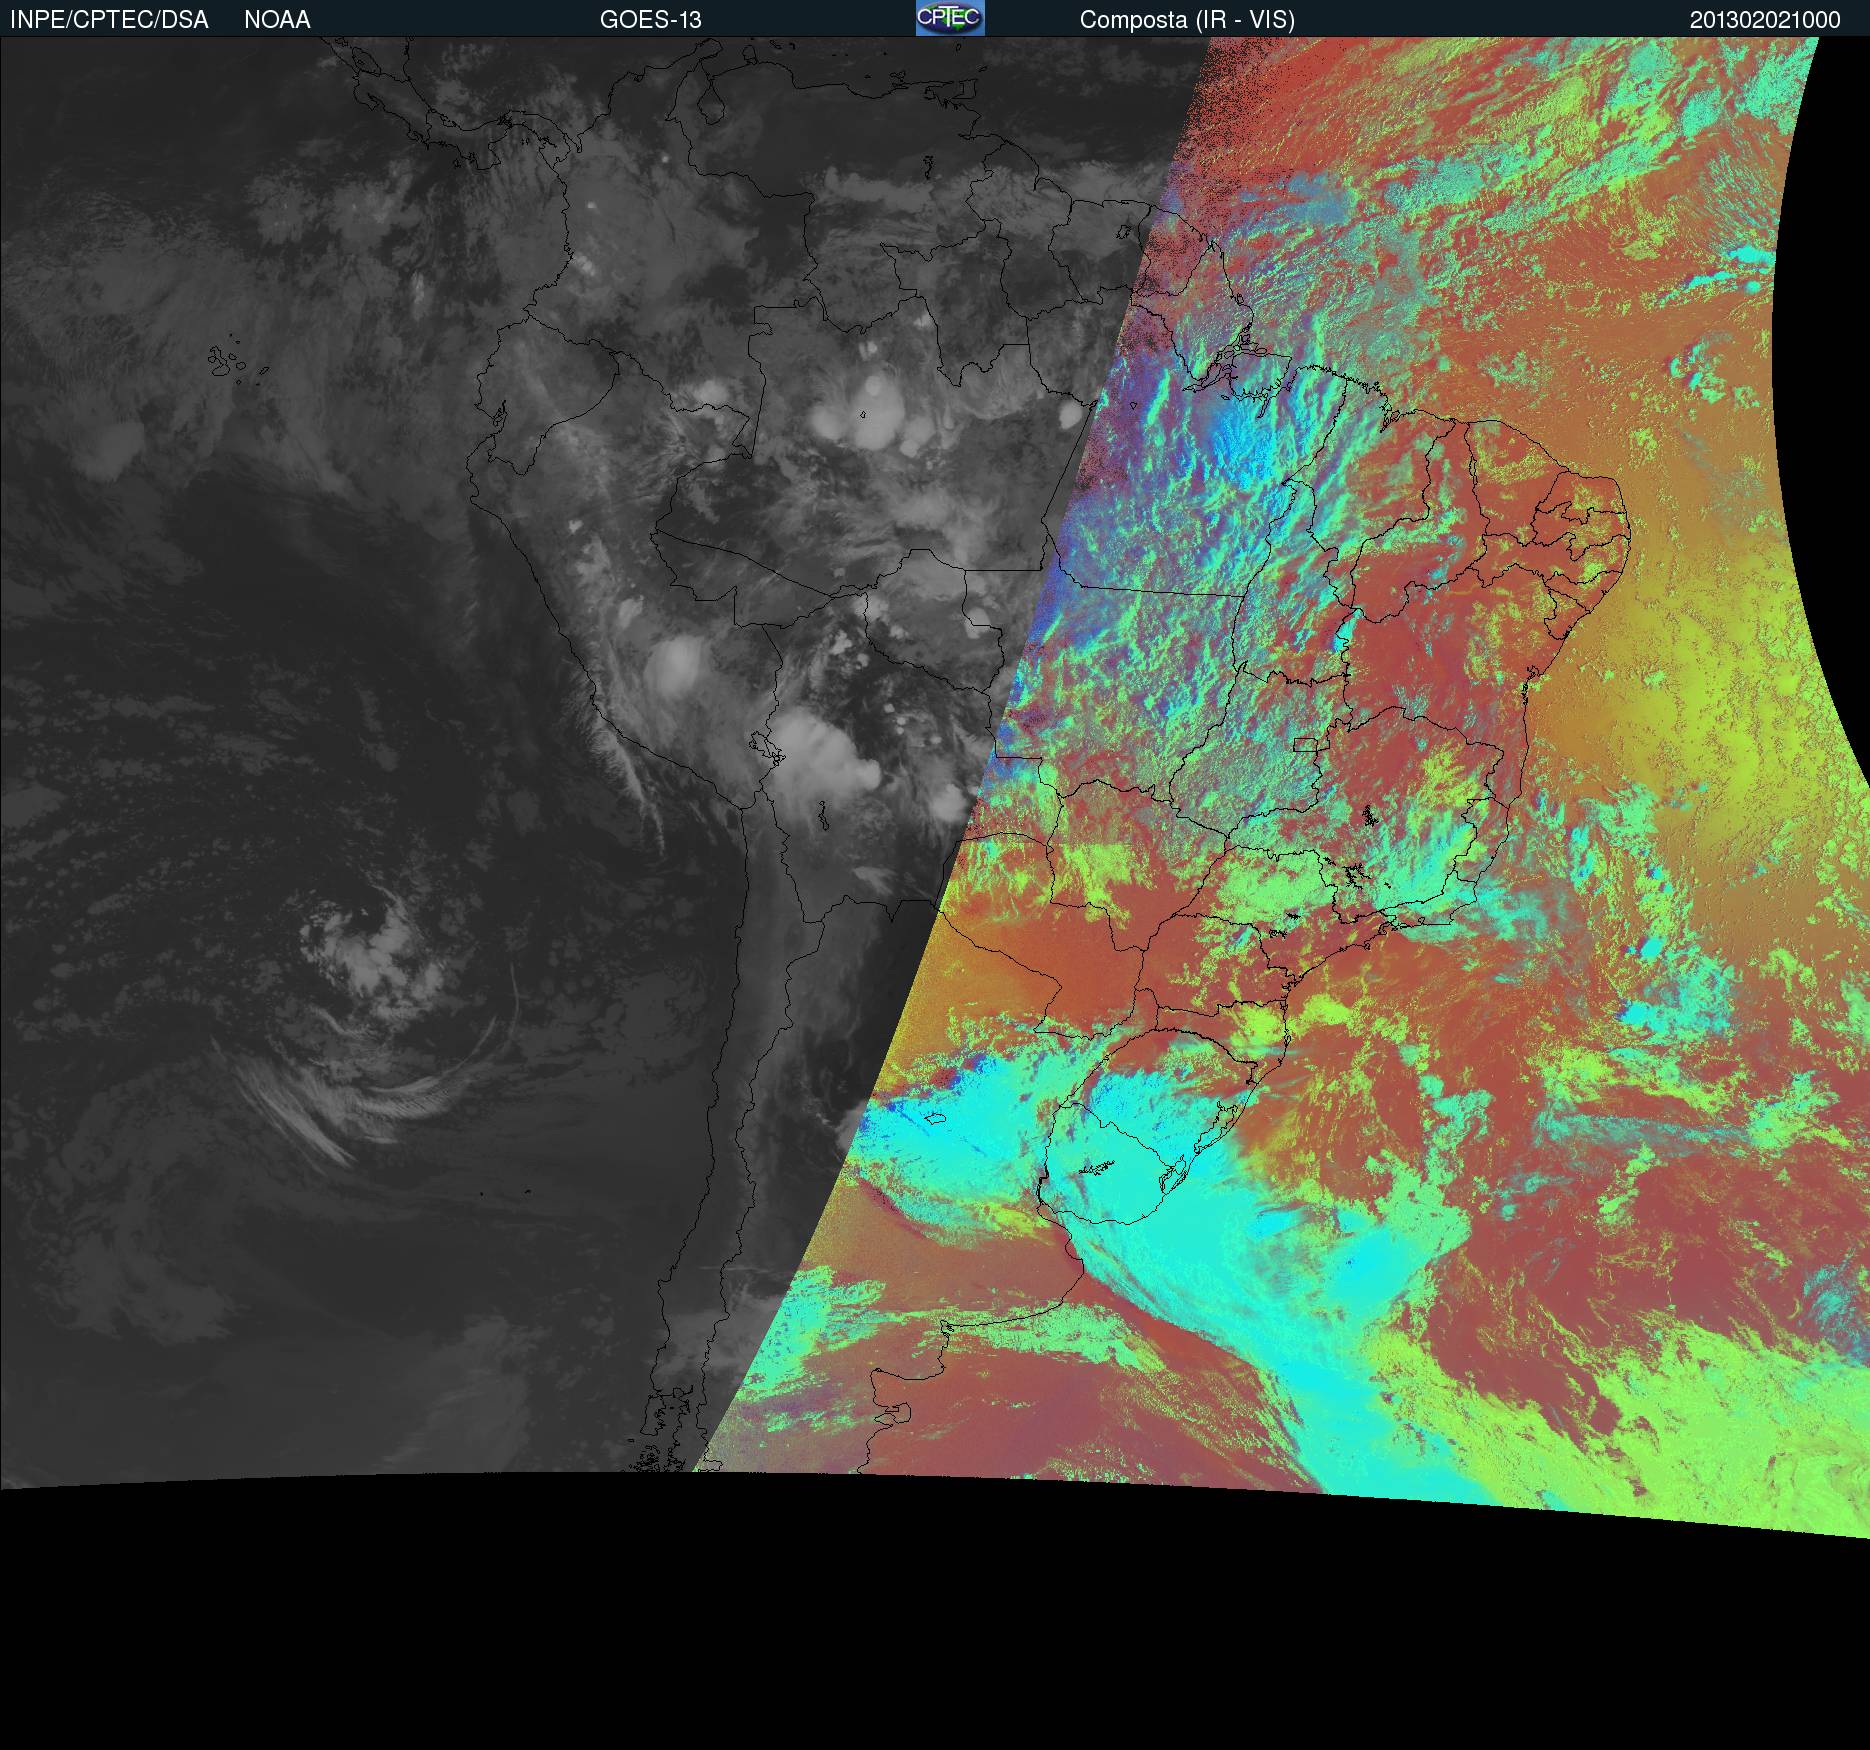
Task: Click the INPE/CPTEC/DSA header label
Action: point(109,20)
